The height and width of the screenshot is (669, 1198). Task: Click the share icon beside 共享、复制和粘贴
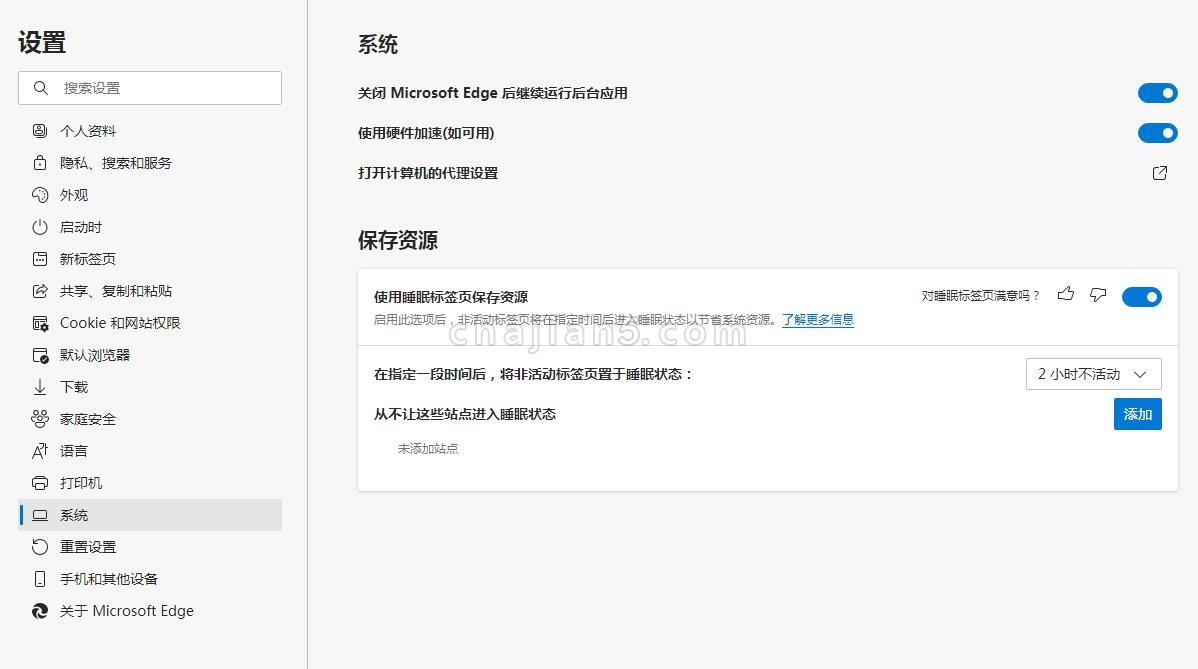40,291
